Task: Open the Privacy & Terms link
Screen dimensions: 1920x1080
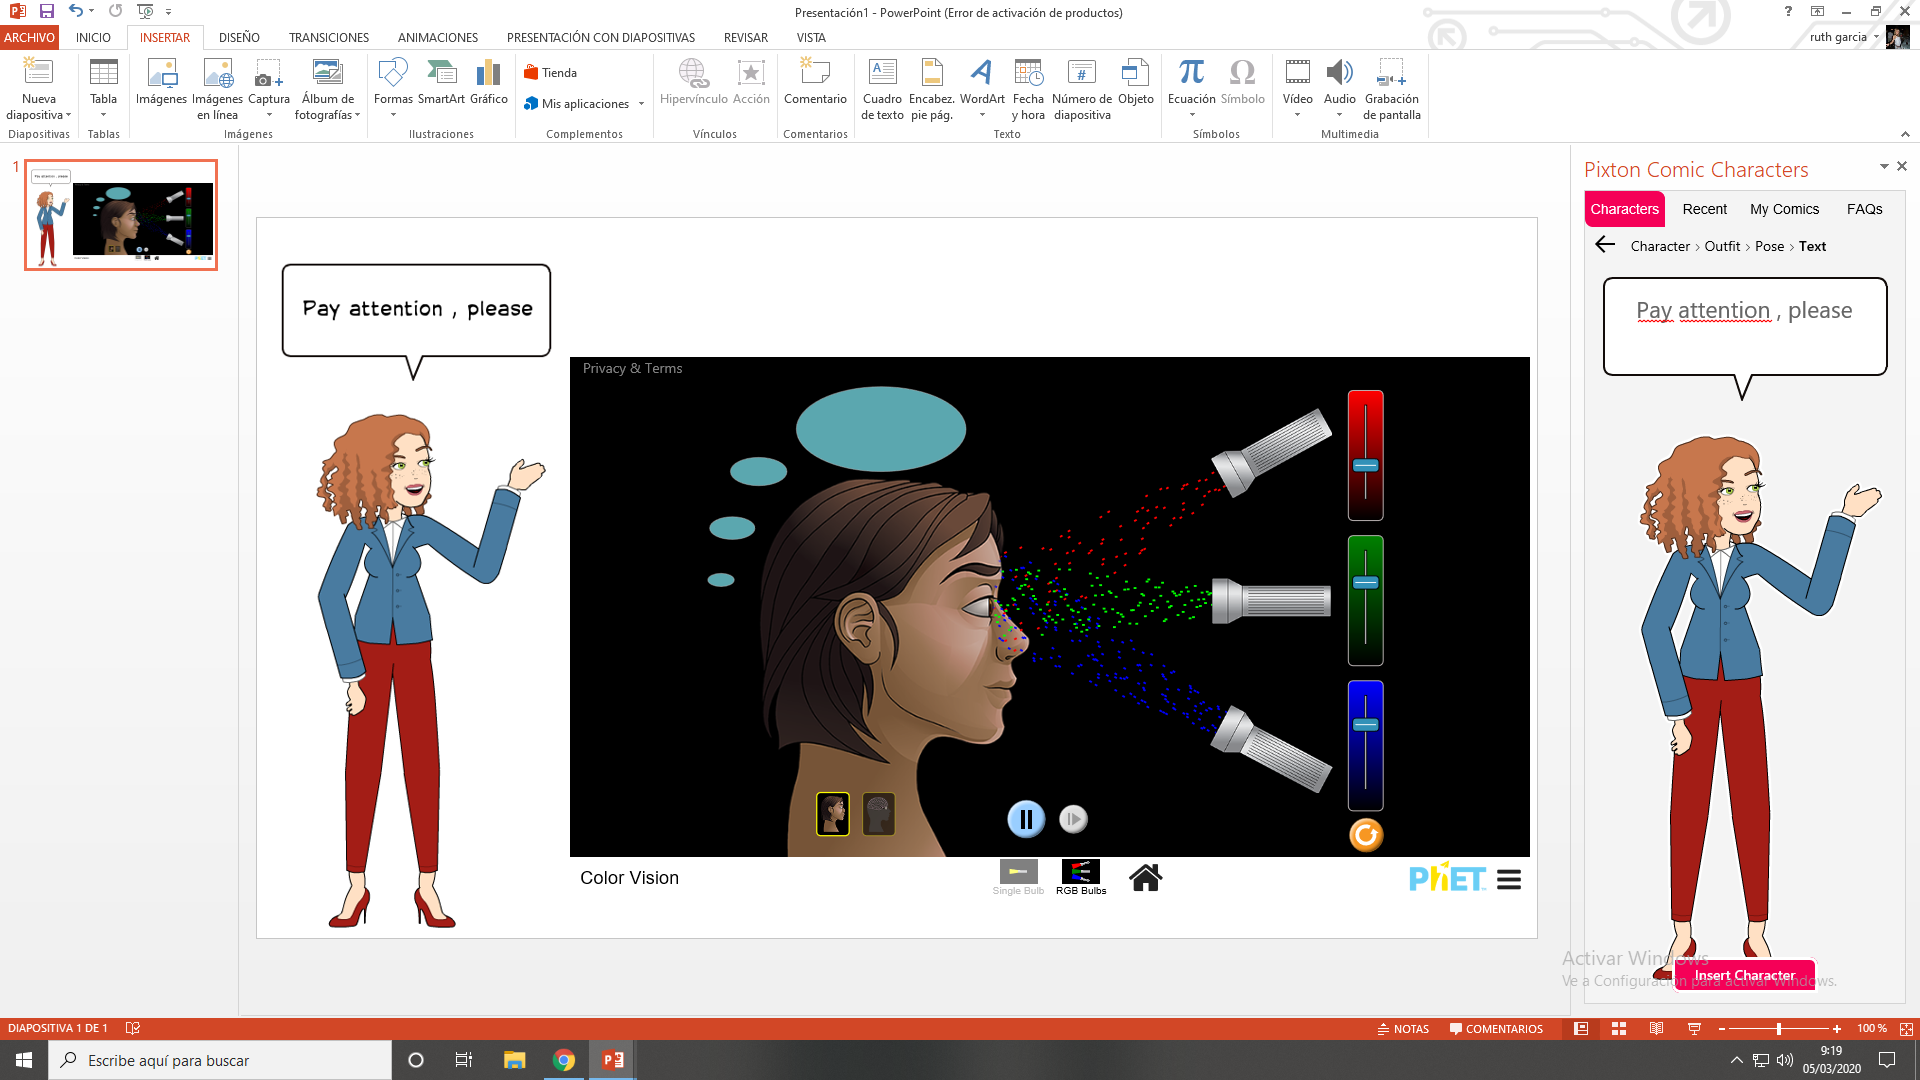Action: click(x=632, y=368)
